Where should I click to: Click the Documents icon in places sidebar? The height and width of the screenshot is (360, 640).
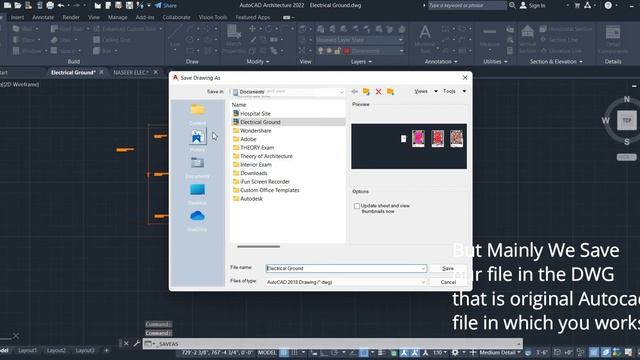click(x=197, y=163)
